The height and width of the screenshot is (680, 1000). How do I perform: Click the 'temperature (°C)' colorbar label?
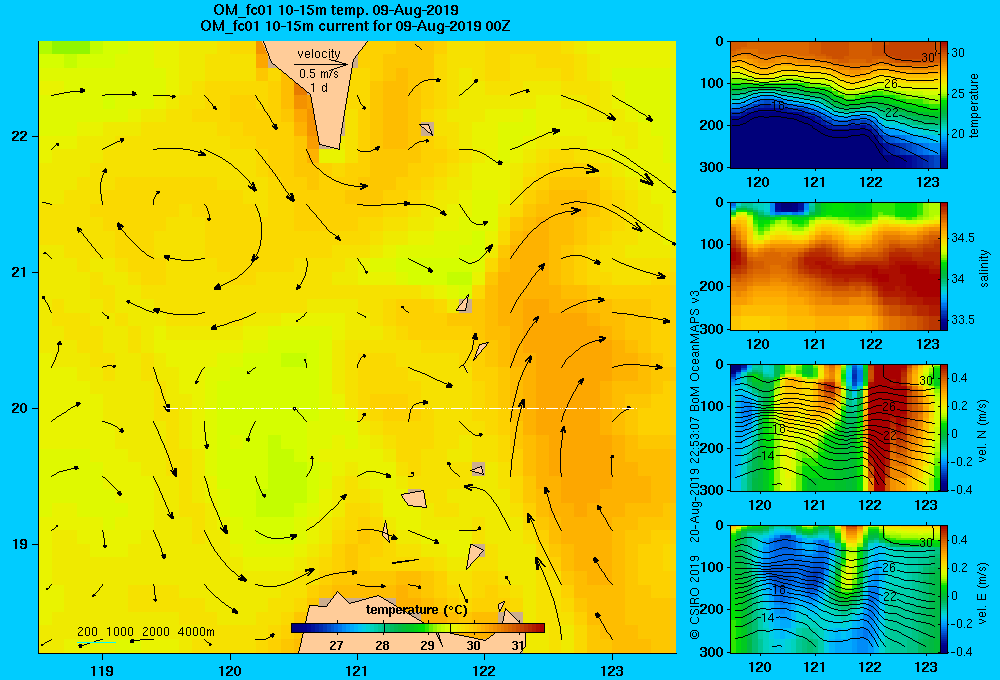click(x=416, y=610)
